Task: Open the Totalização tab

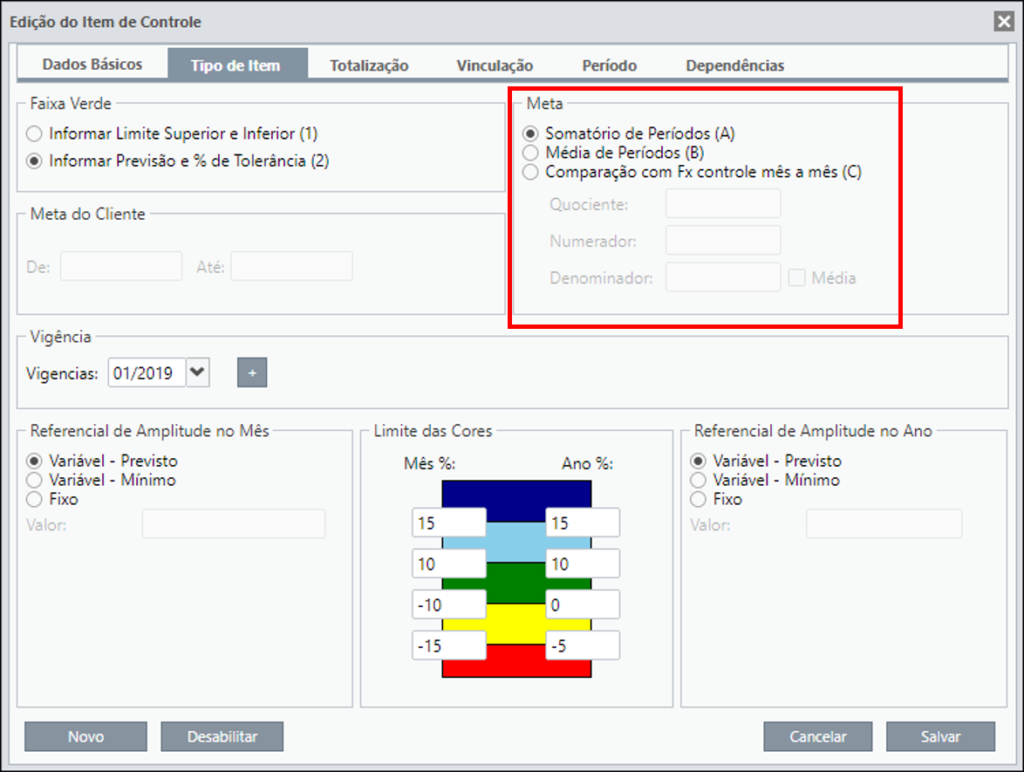Action: point(369,65)
